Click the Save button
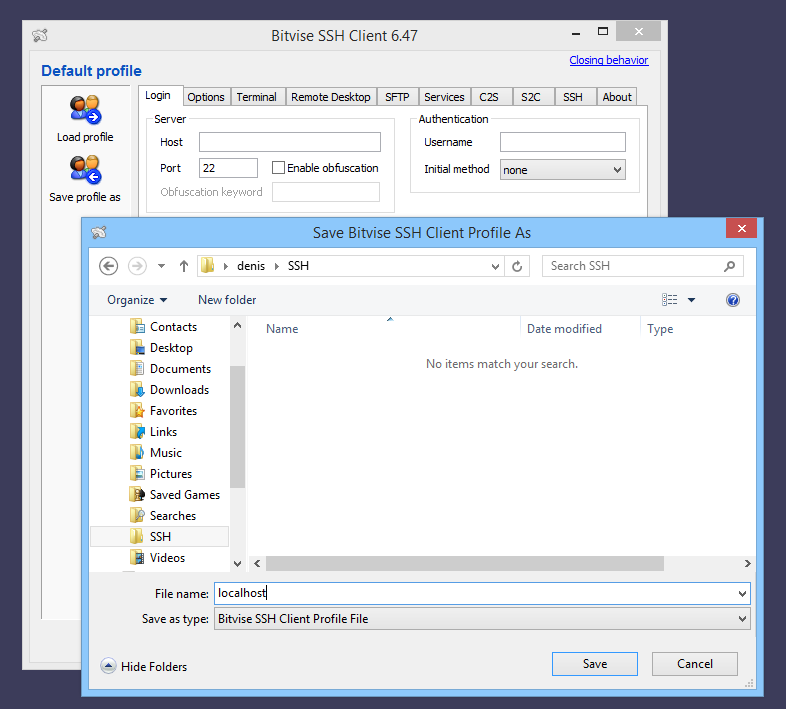The width and height of the screenshot is (786, 709). coord(595,664)
